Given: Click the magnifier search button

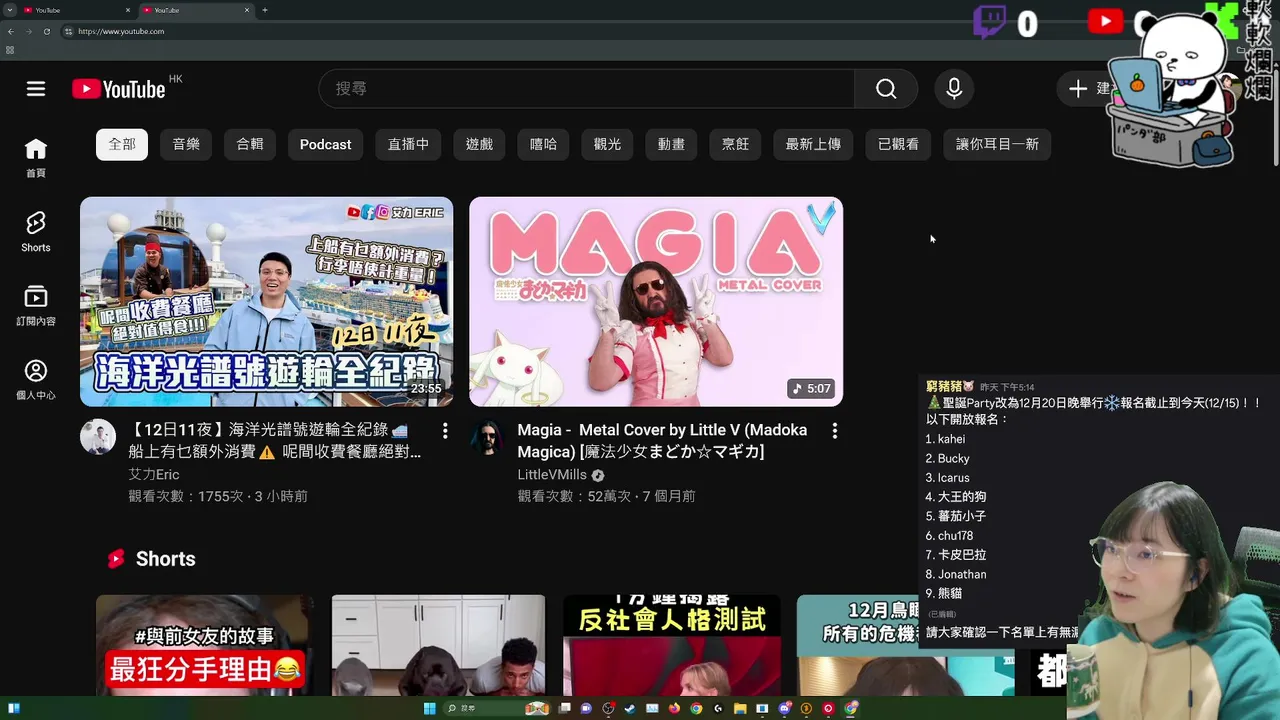Looking at the screenshot, I should (x=886, y=89).
